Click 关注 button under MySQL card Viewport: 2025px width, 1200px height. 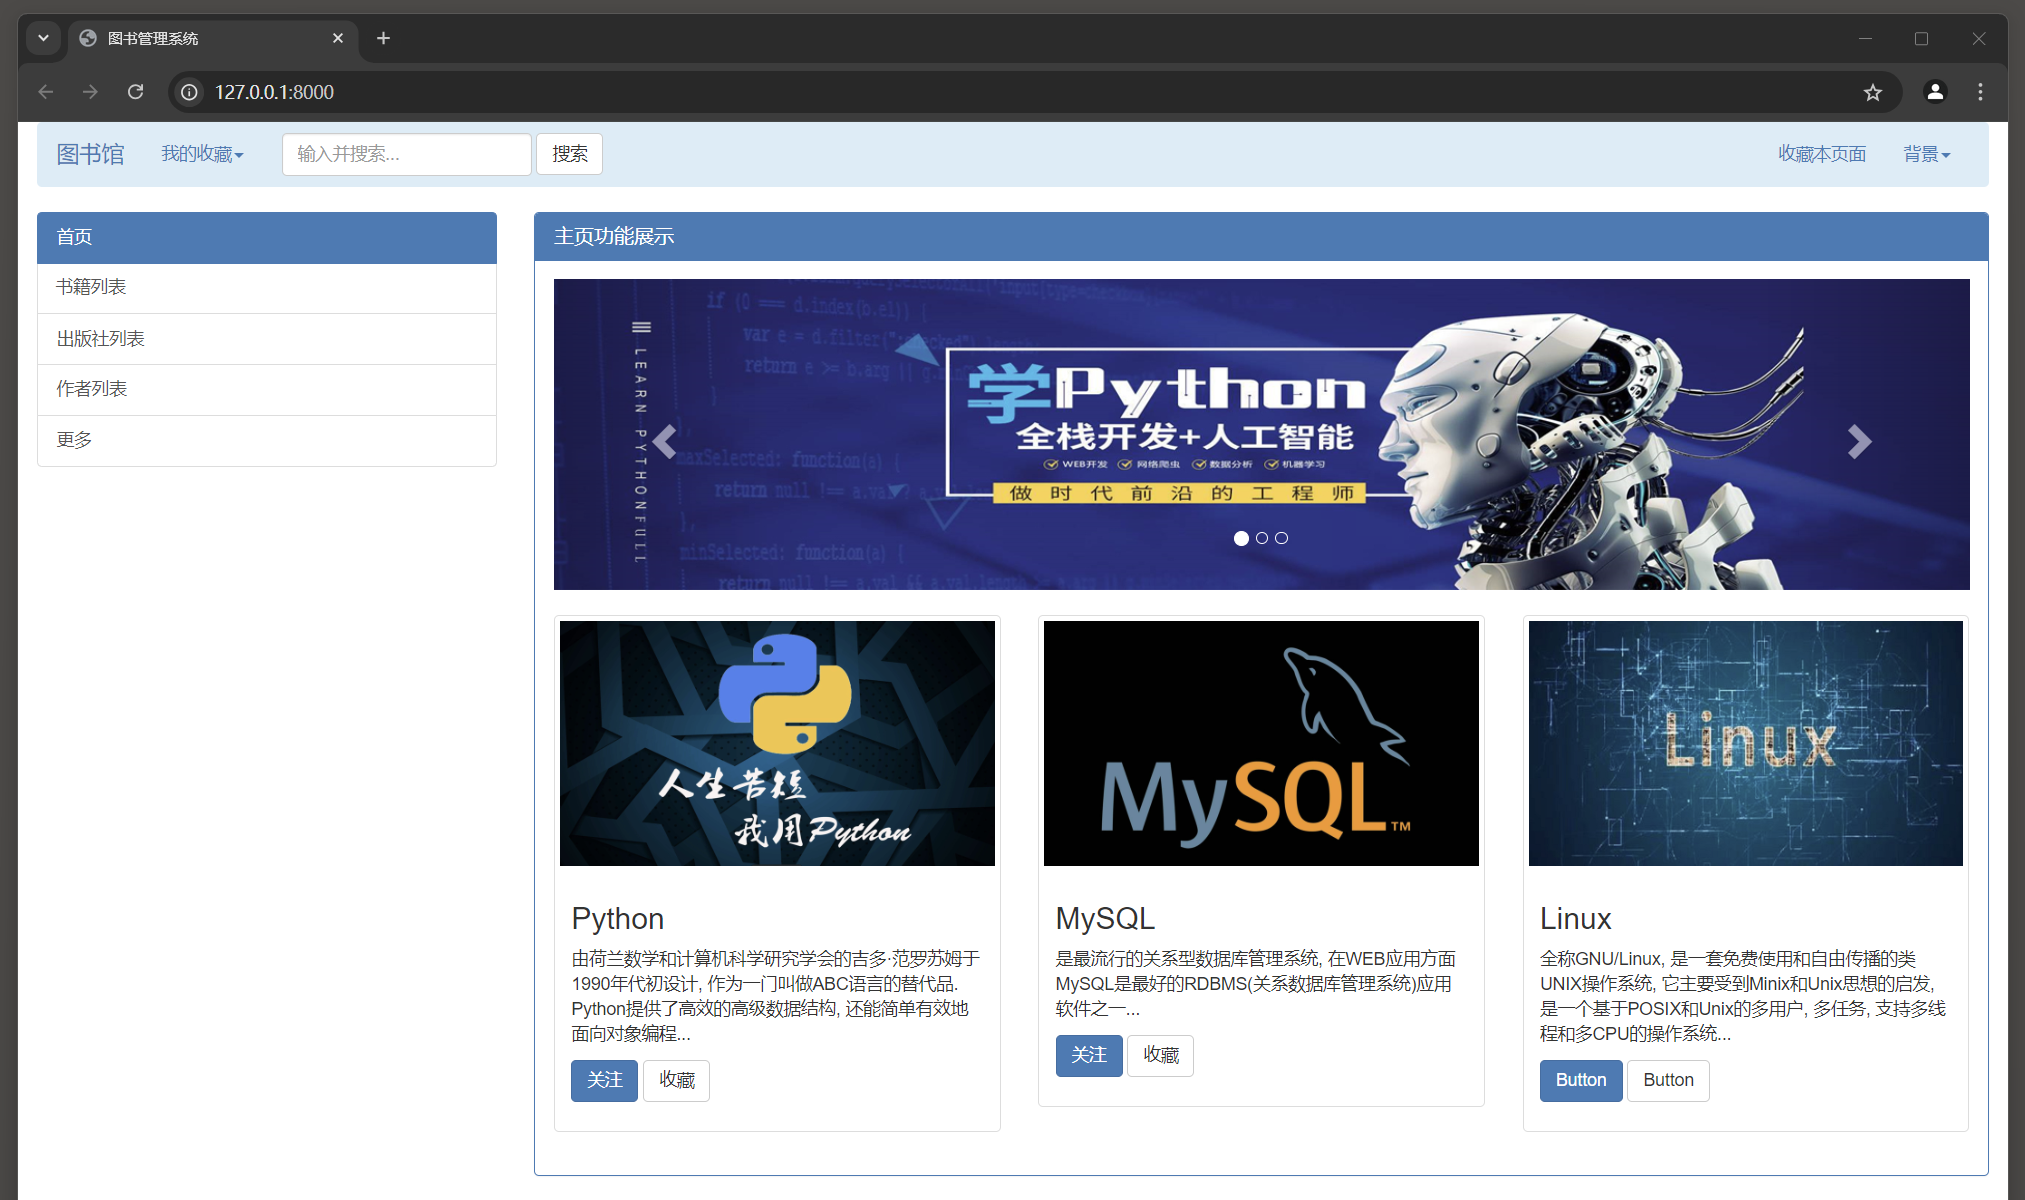coord(1089,1056)
